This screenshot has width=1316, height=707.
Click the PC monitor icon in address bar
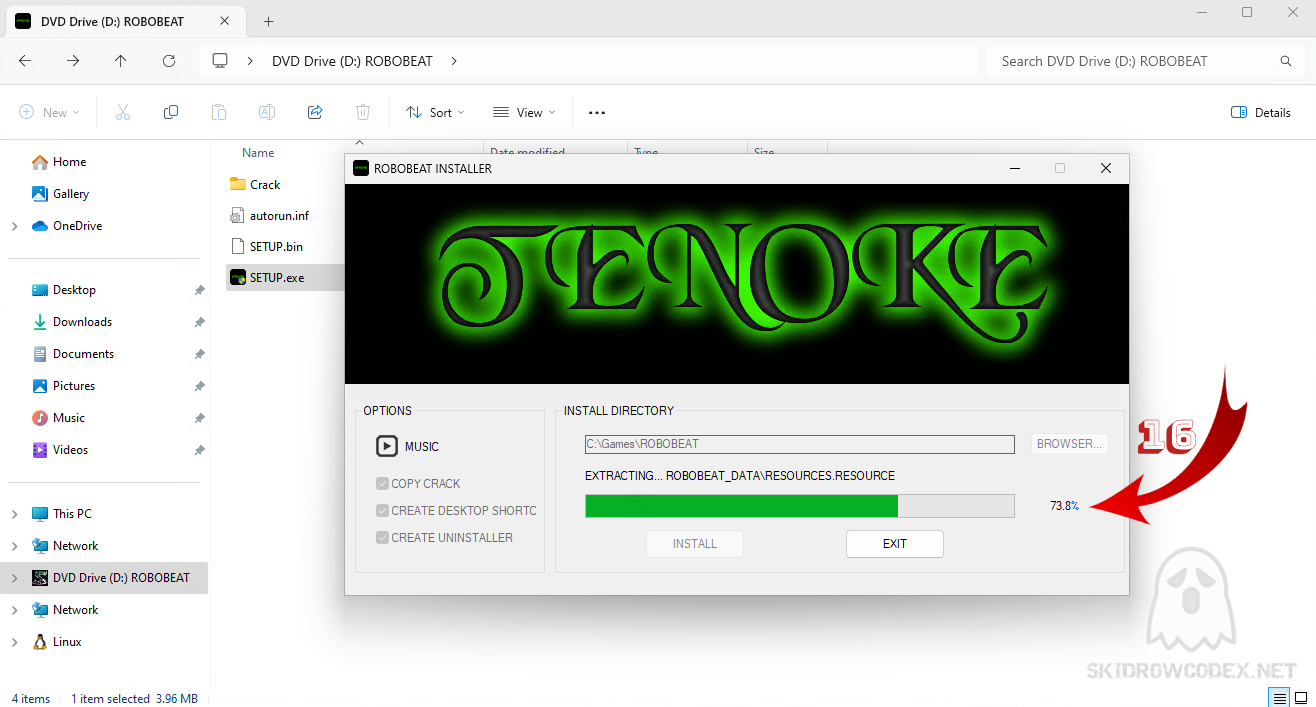click(221, 61)
